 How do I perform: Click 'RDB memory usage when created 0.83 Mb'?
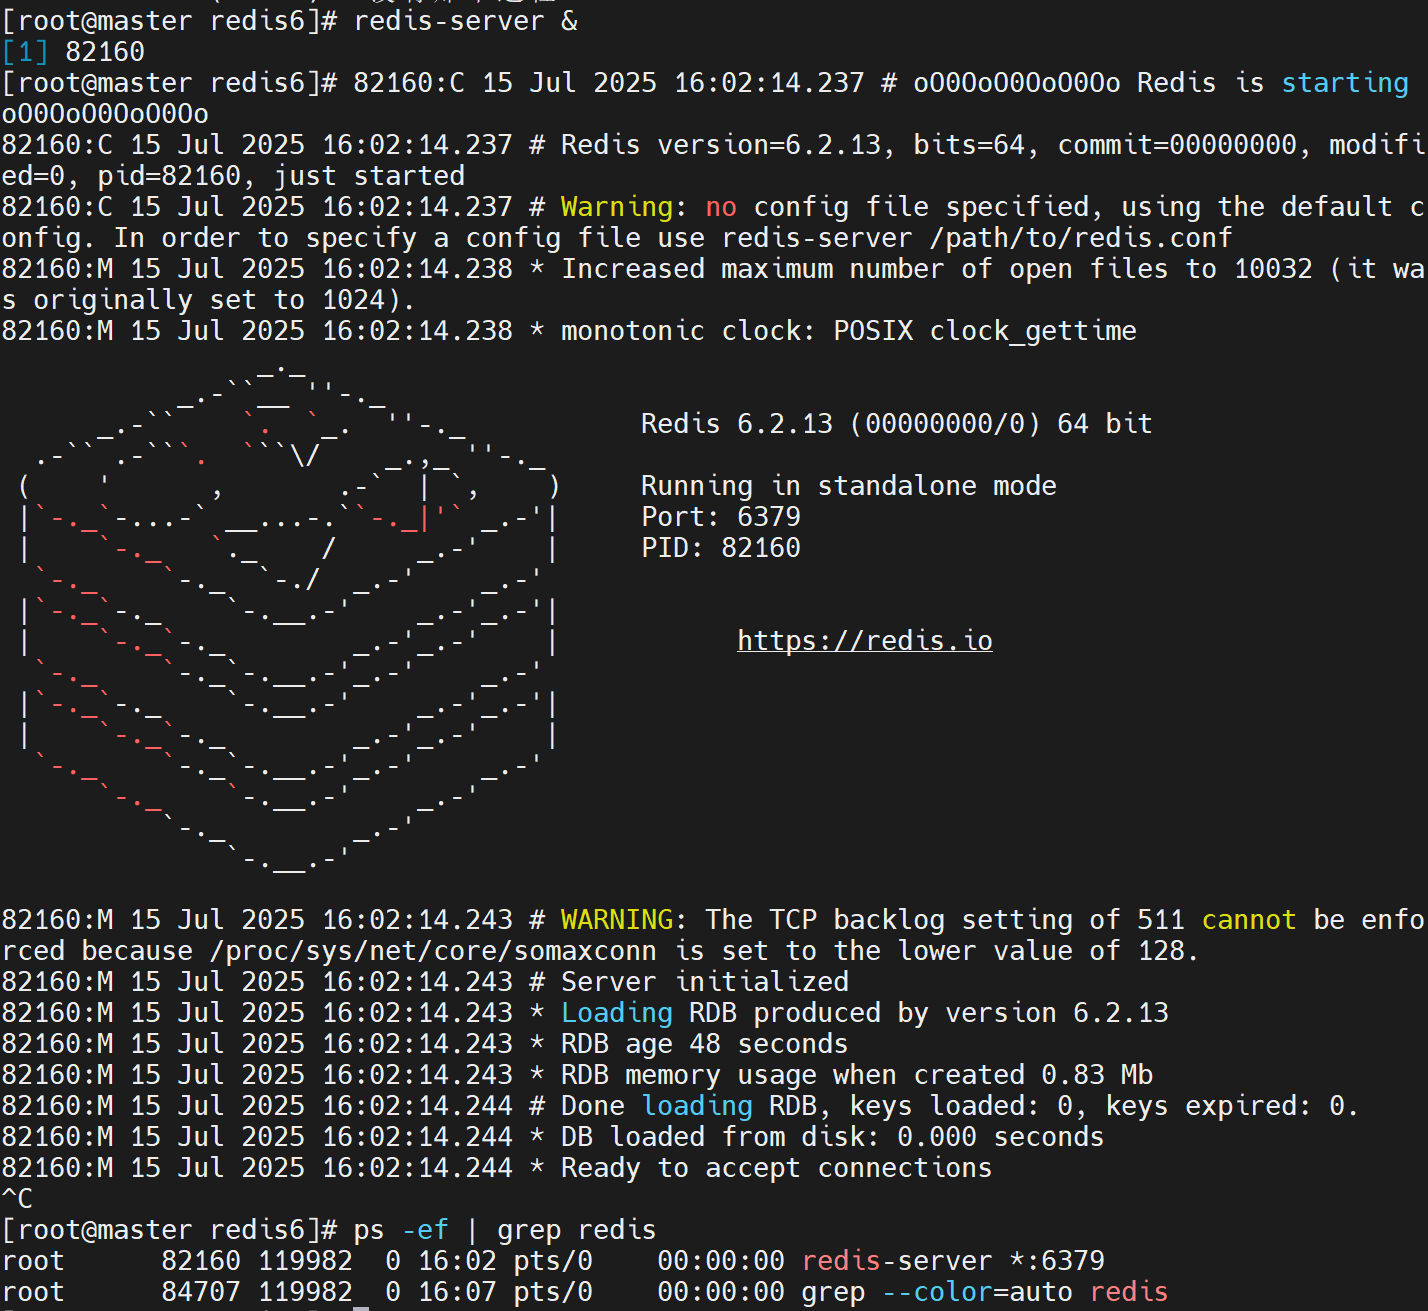(x=857, y=1075)
